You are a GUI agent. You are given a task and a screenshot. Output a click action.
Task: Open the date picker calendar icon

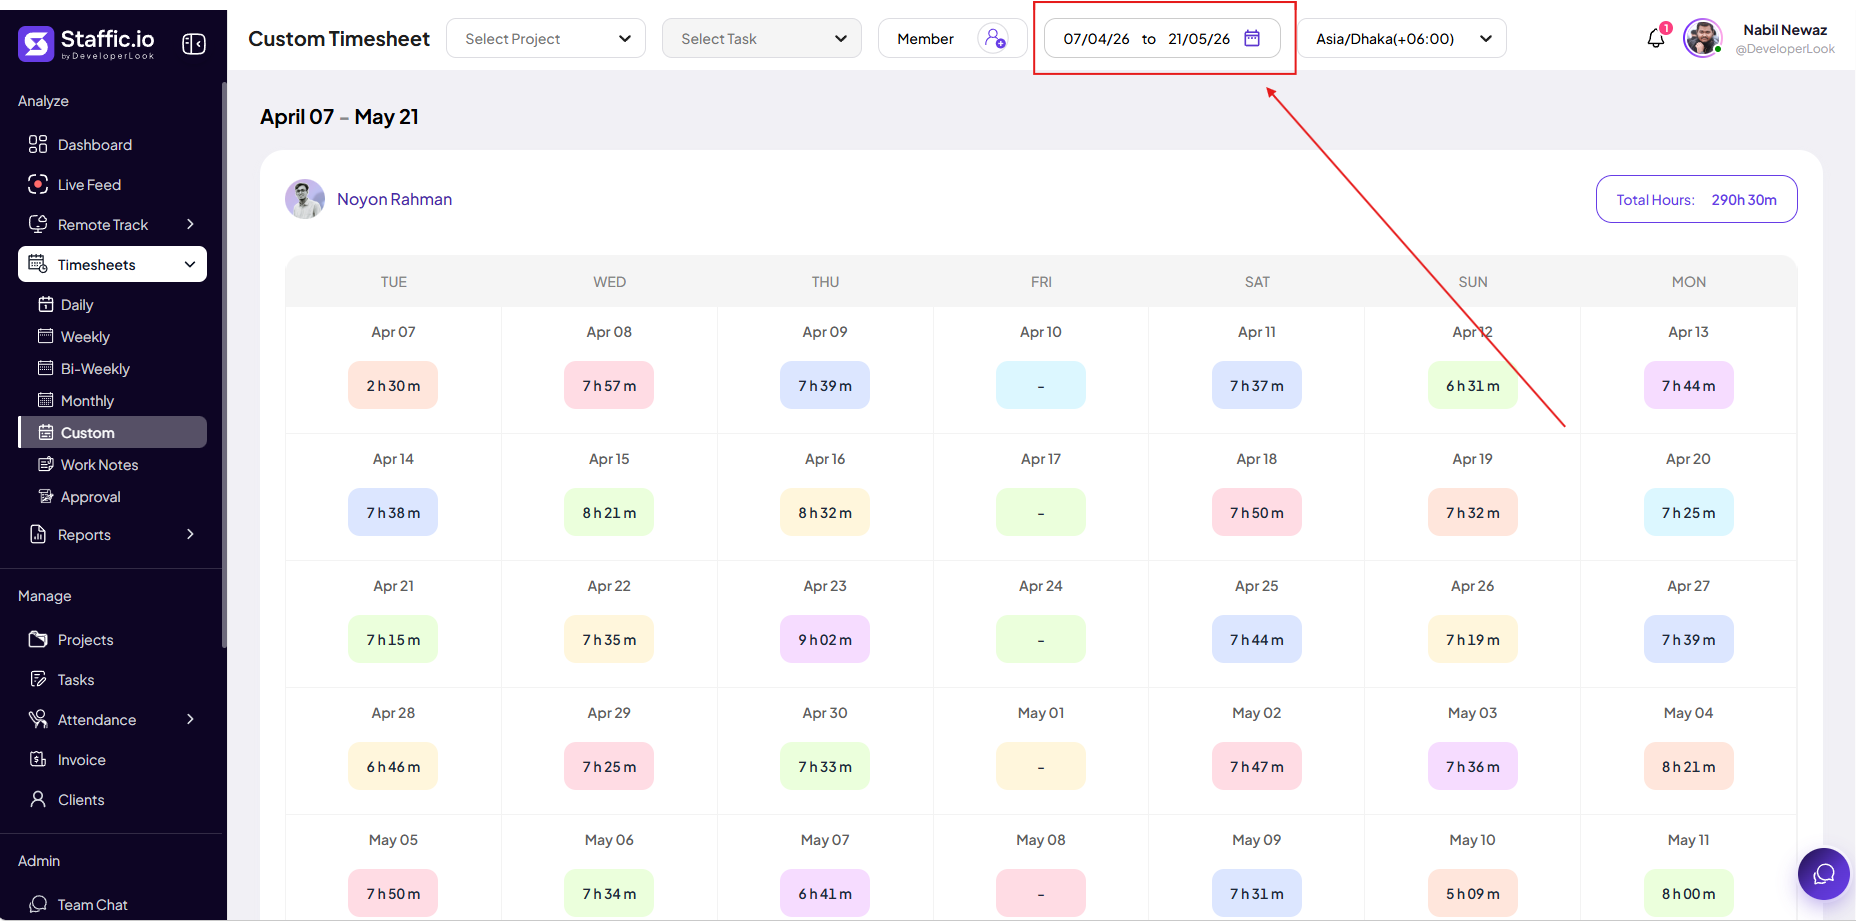coord(1252,38)
